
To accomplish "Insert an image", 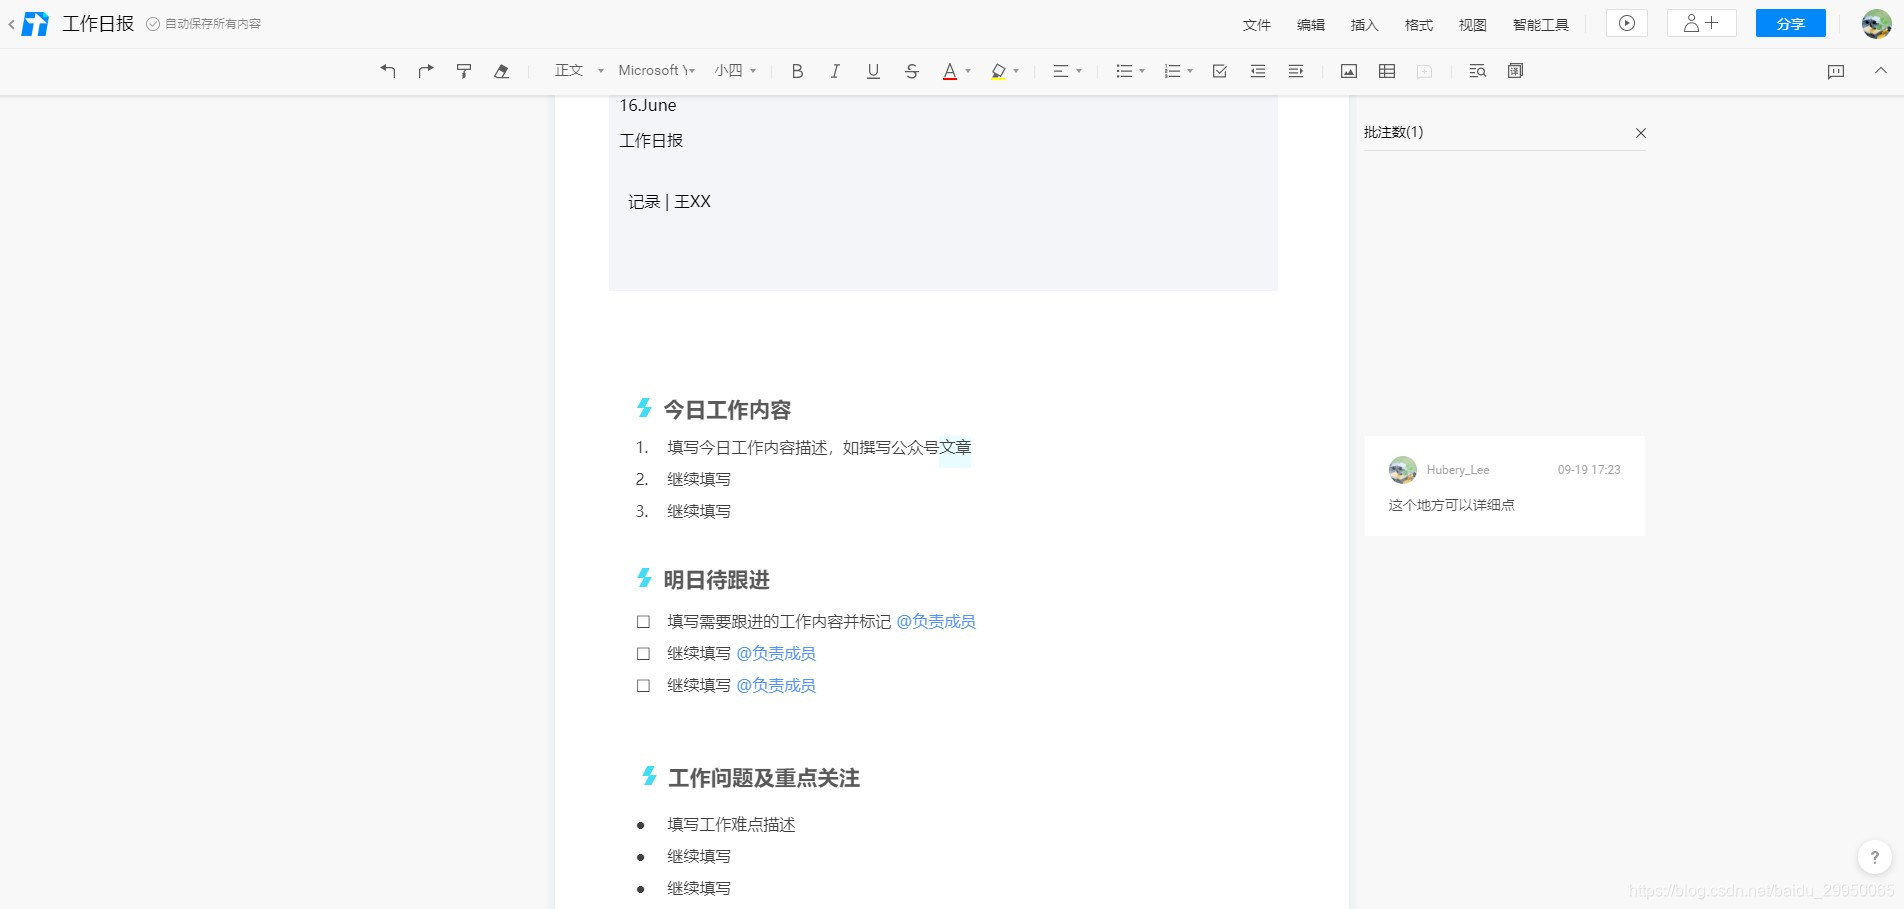I will point(1349,71).
